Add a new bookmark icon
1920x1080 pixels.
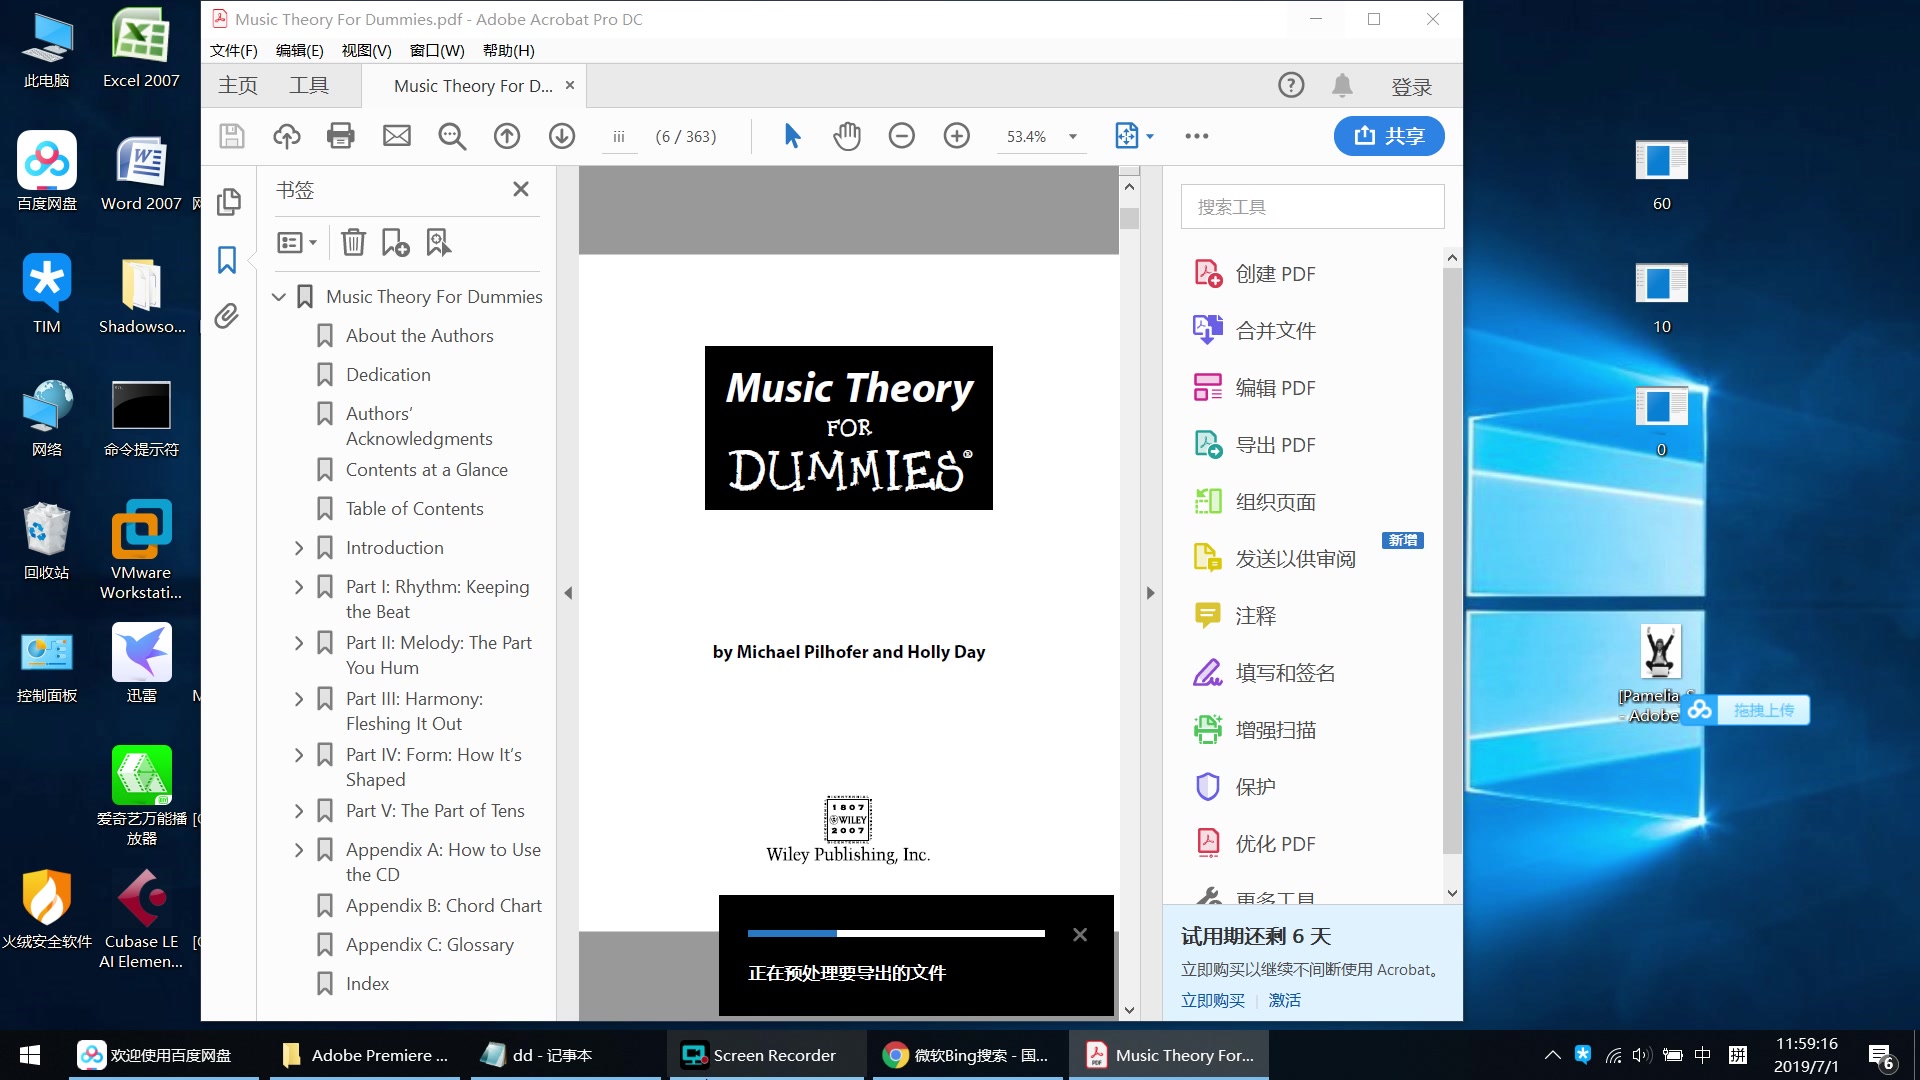click(x=395, y=242)
